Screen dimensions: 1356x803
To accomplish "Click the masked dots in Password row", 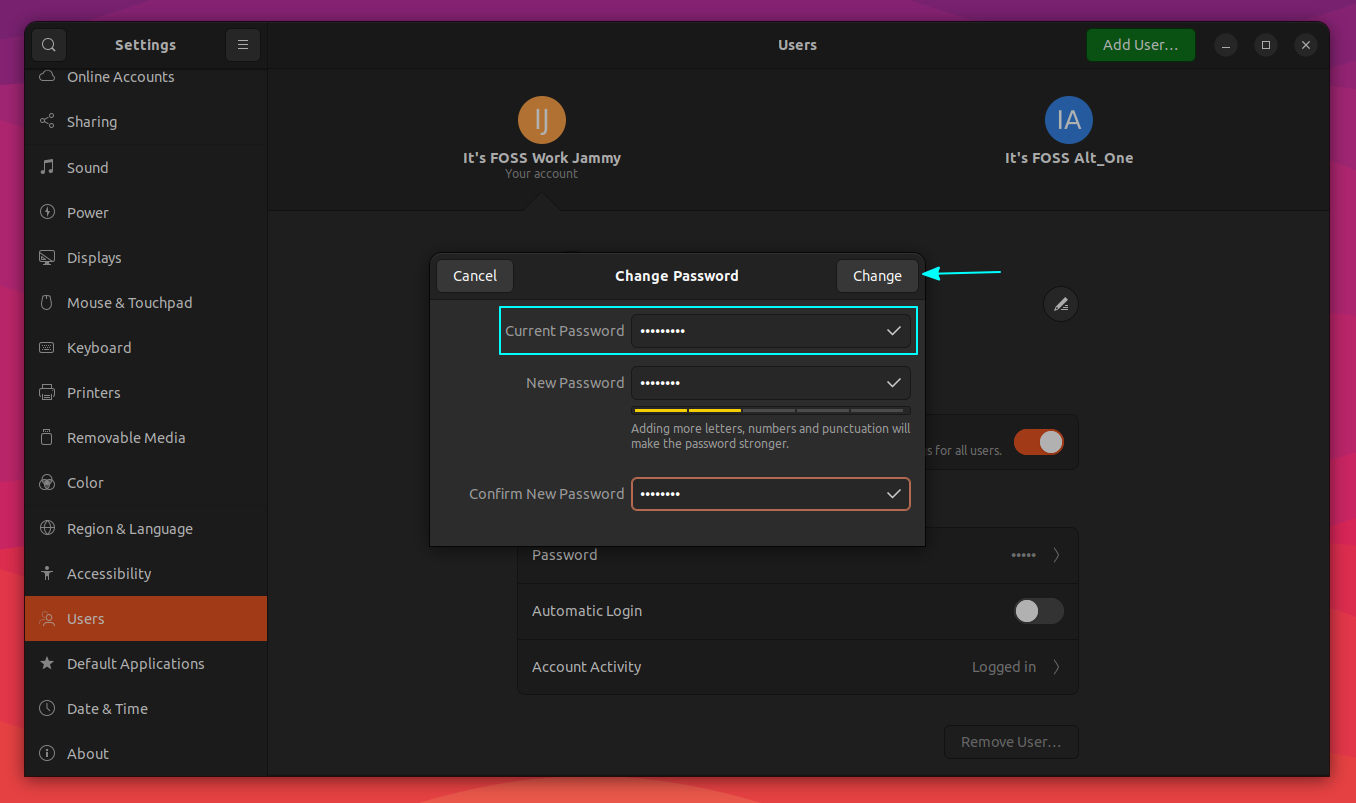I will click(1024, 555).
